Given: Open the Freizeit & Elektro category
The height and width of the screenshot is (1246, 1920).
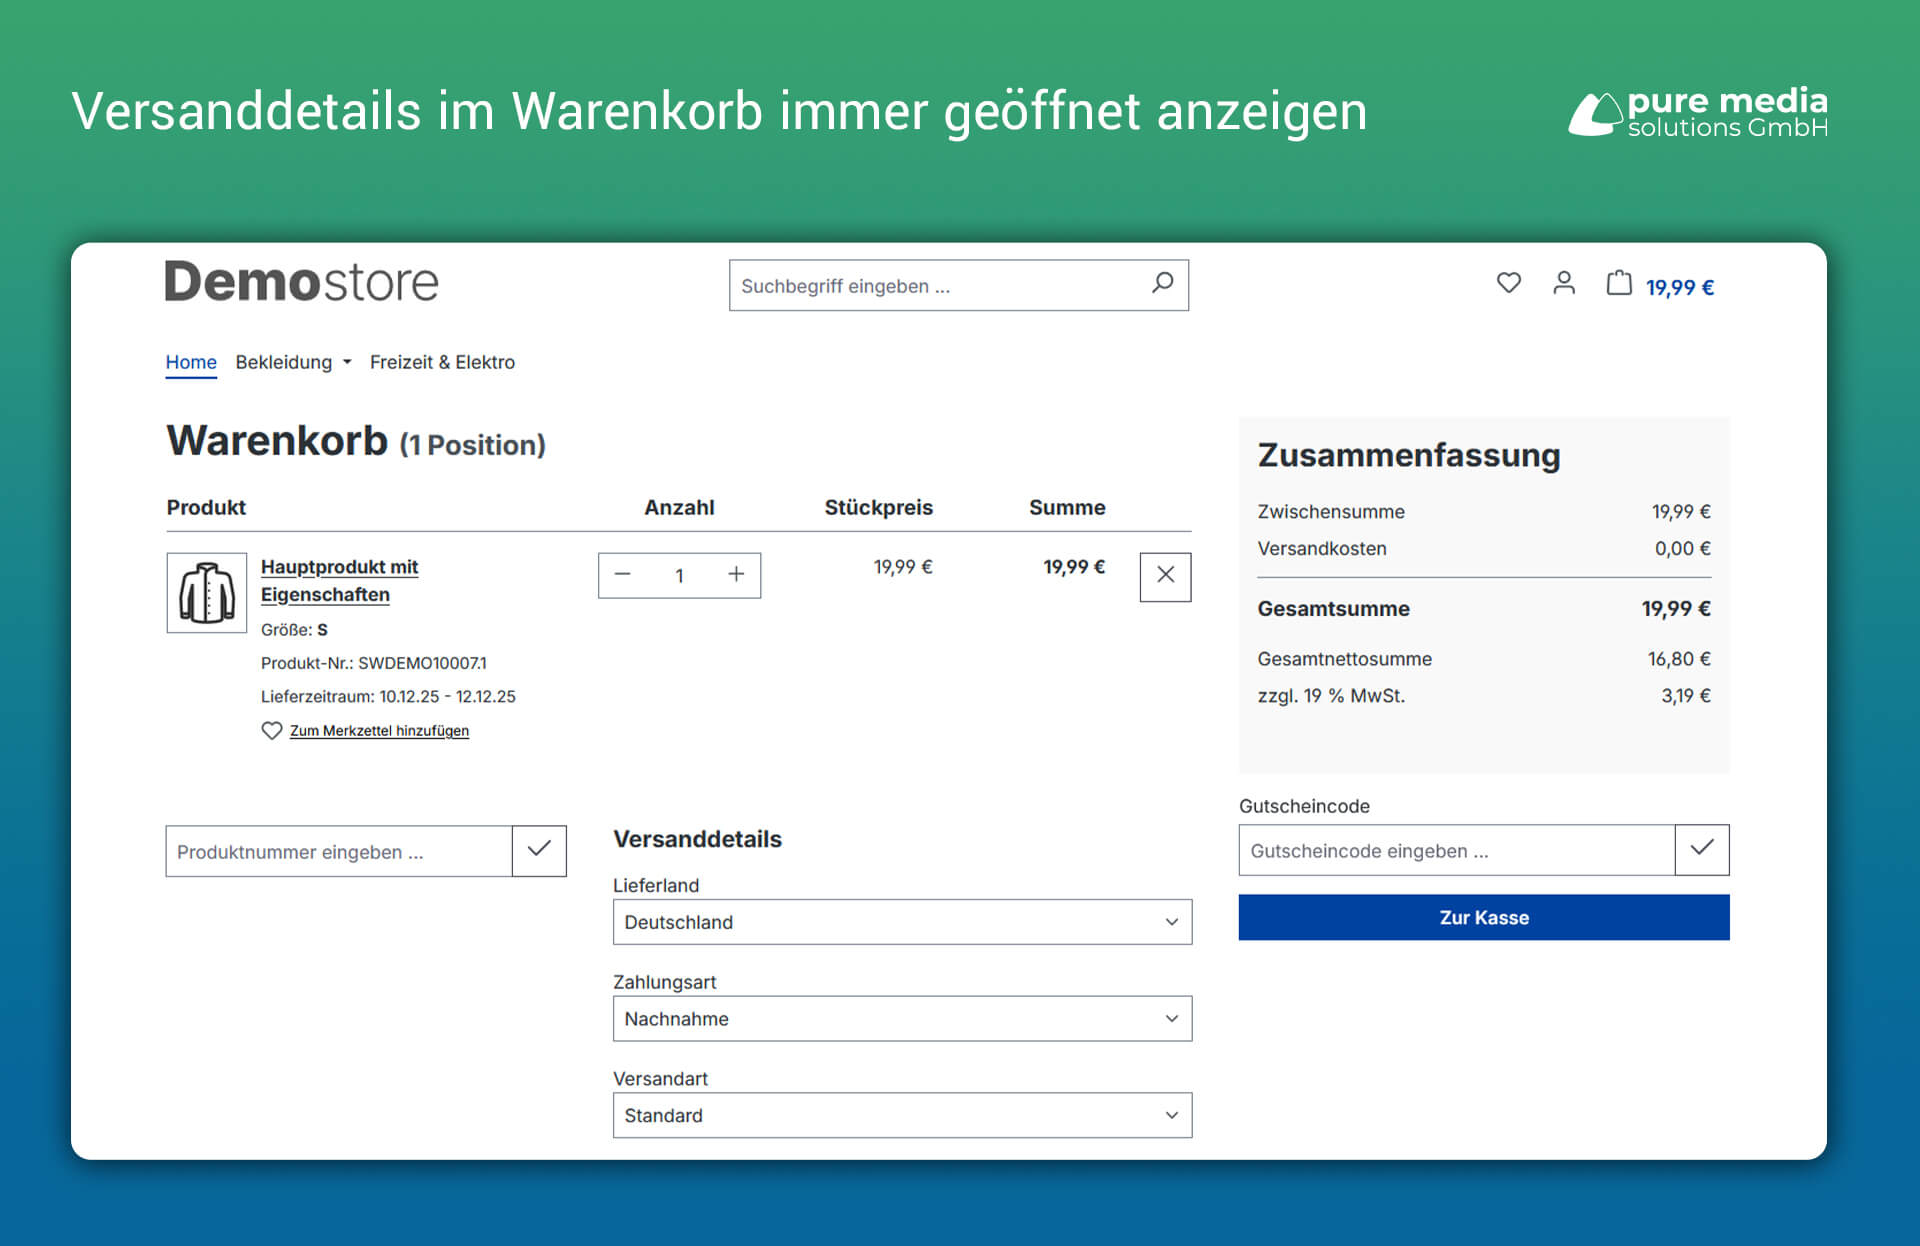Looking at the screenshot, I should pos(443,362).
